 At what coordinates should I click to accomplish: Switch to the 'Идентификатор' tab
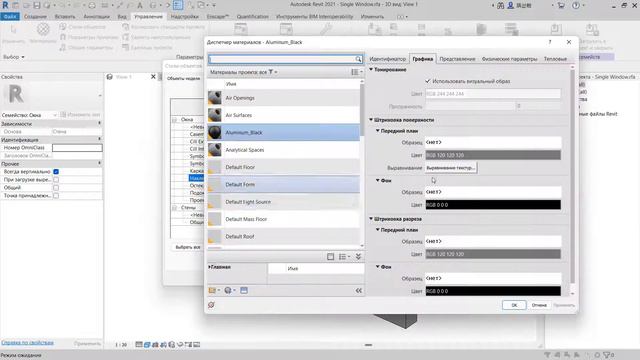[387, 59]
